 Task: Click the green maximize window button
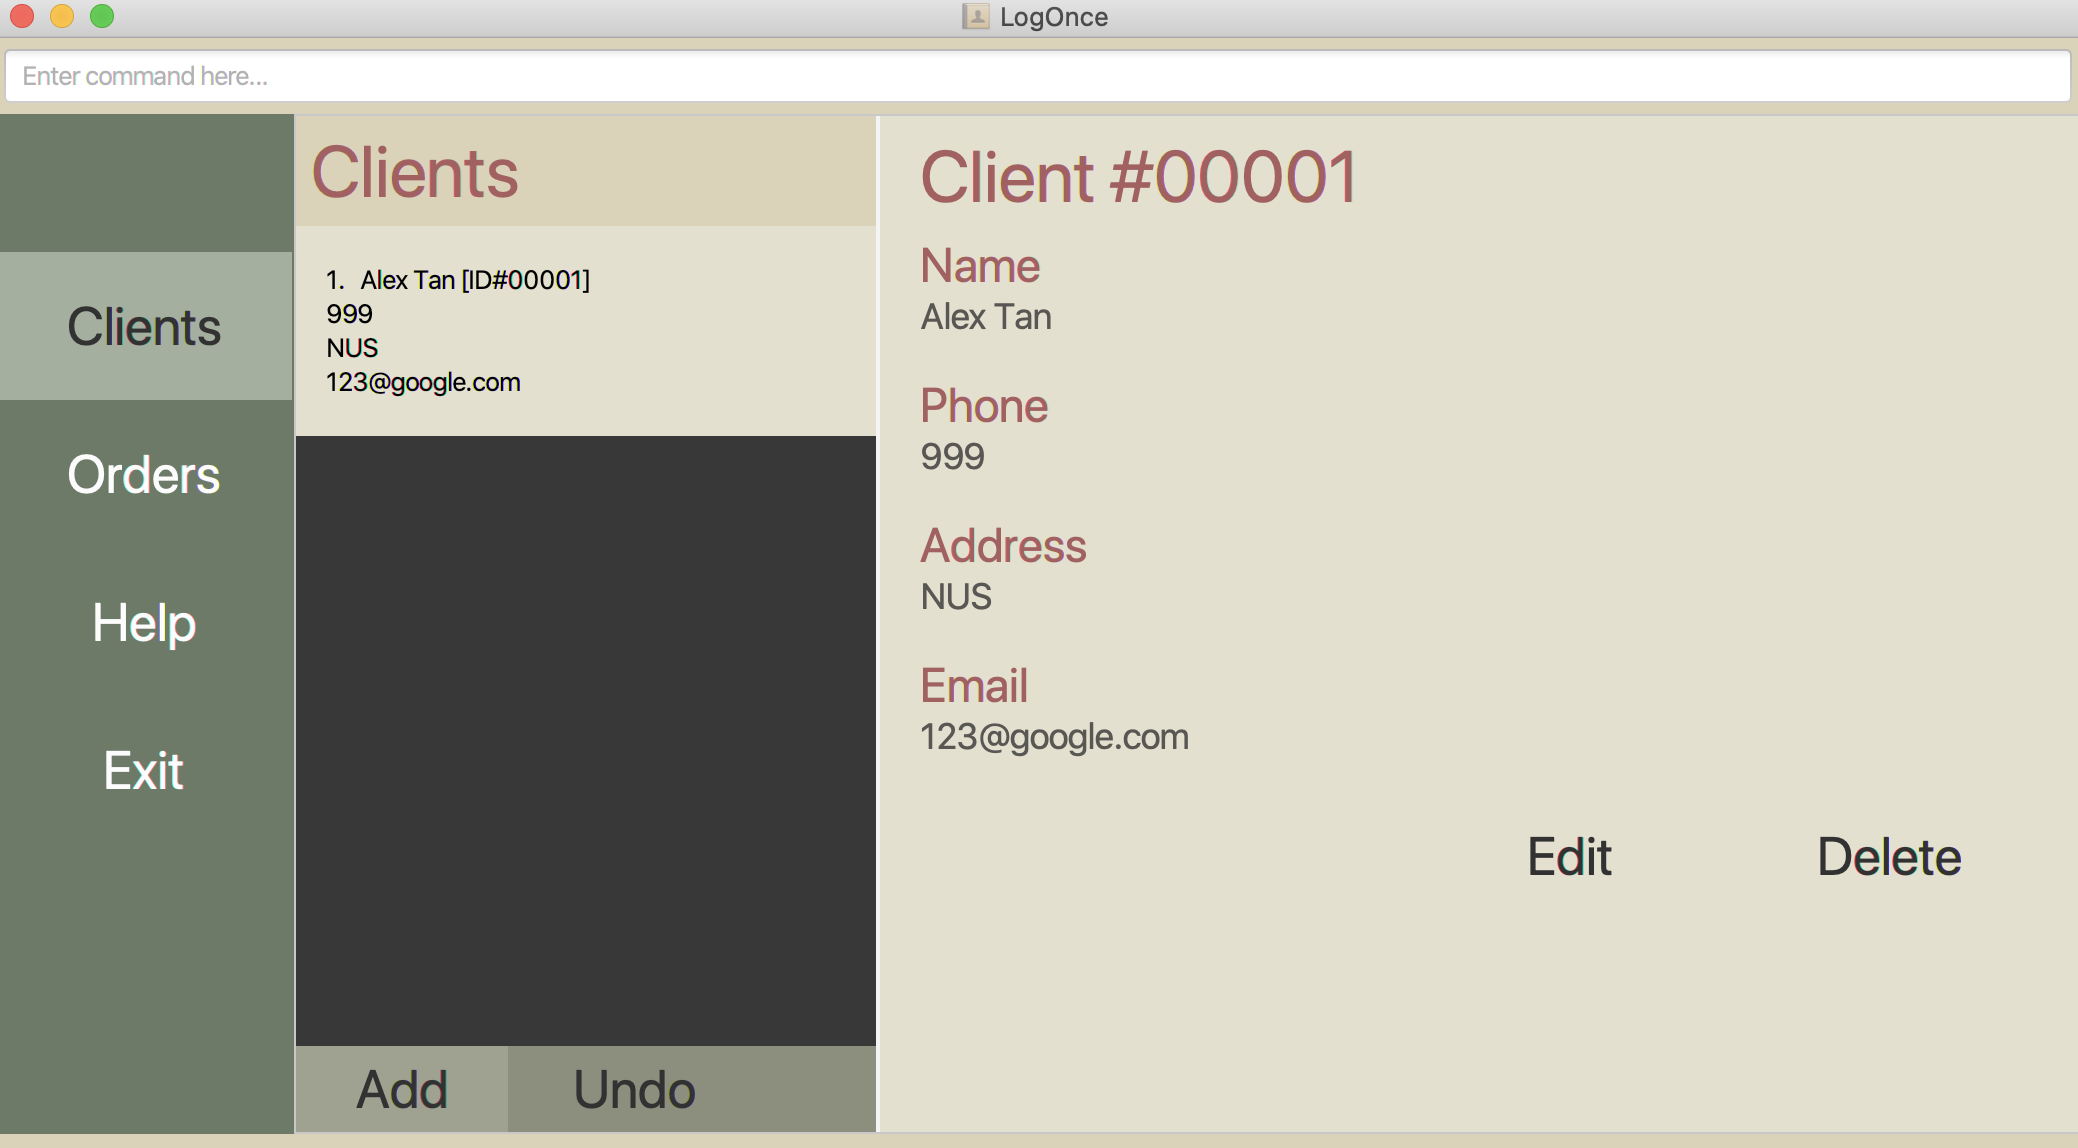pyautogui.click(x=102, y=16)
